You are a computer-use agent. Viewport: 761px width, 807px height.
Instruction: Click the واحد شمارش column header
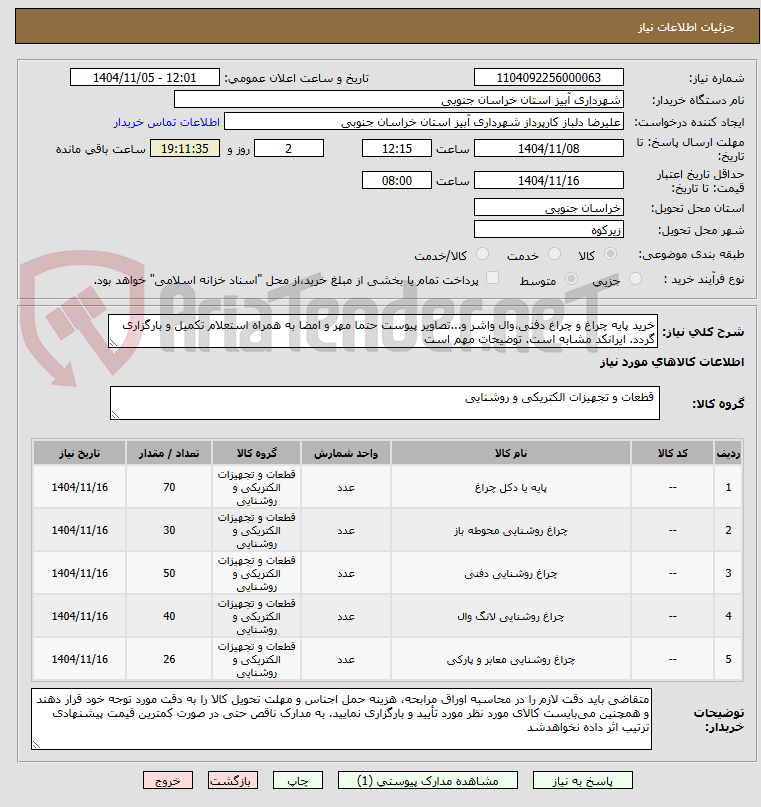pos(346,453)
